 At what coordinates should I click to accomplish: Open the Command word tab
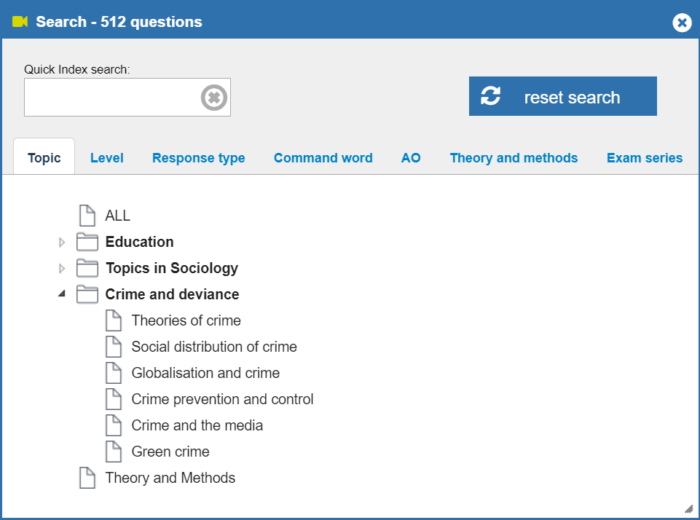(x=323, y=158)
